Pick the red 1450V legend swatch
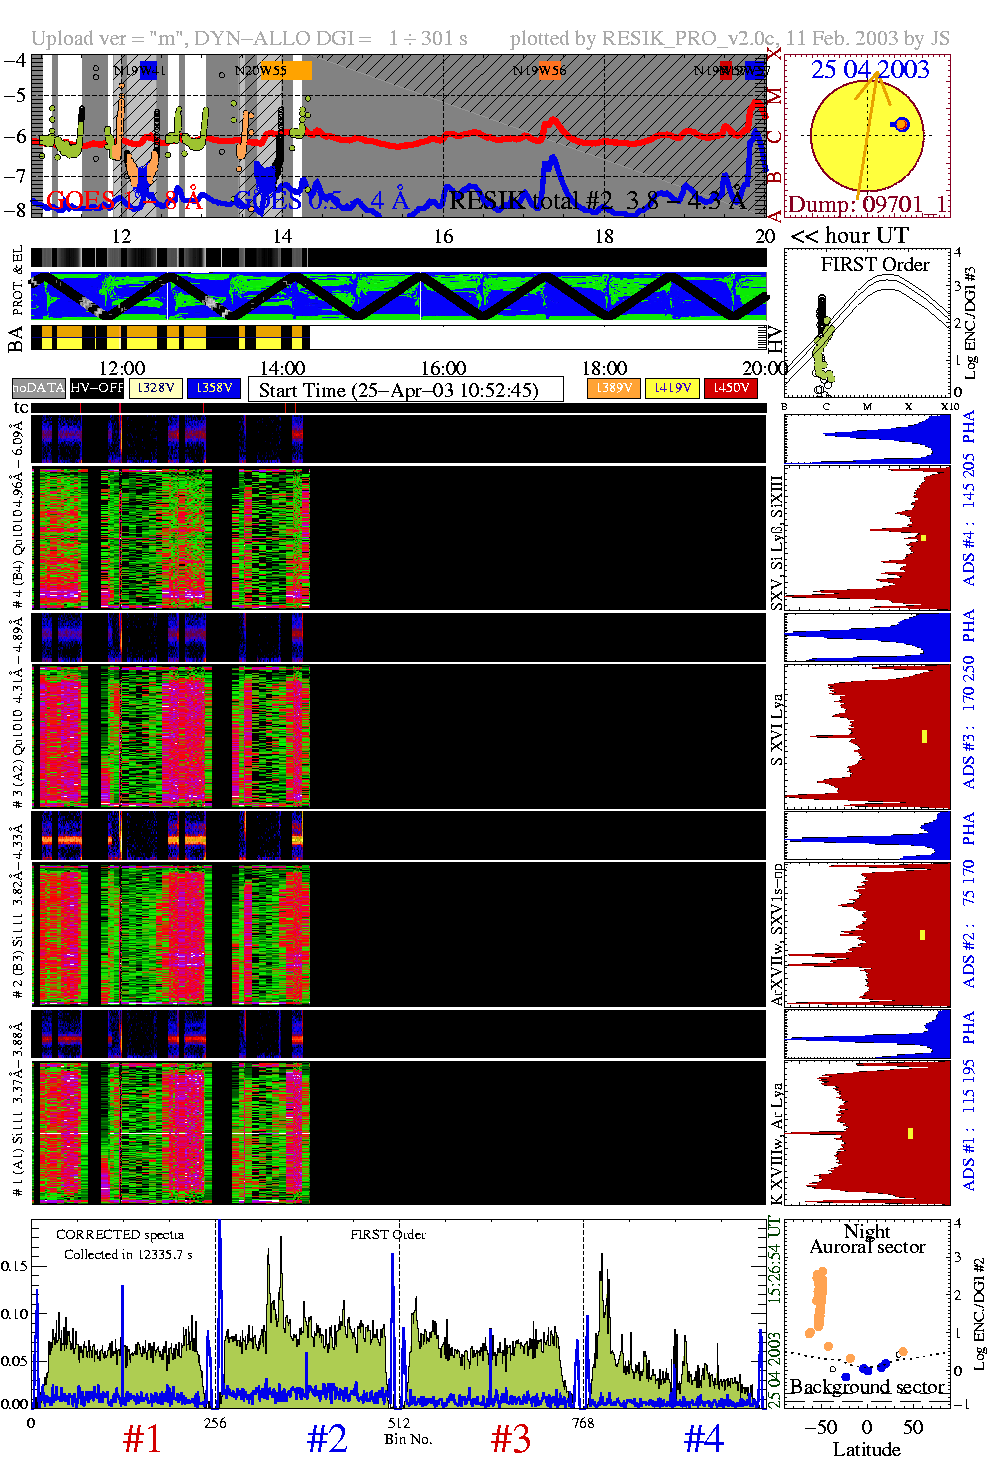The width and height of the screenshot is (1004, 1477). click(731, 388)
